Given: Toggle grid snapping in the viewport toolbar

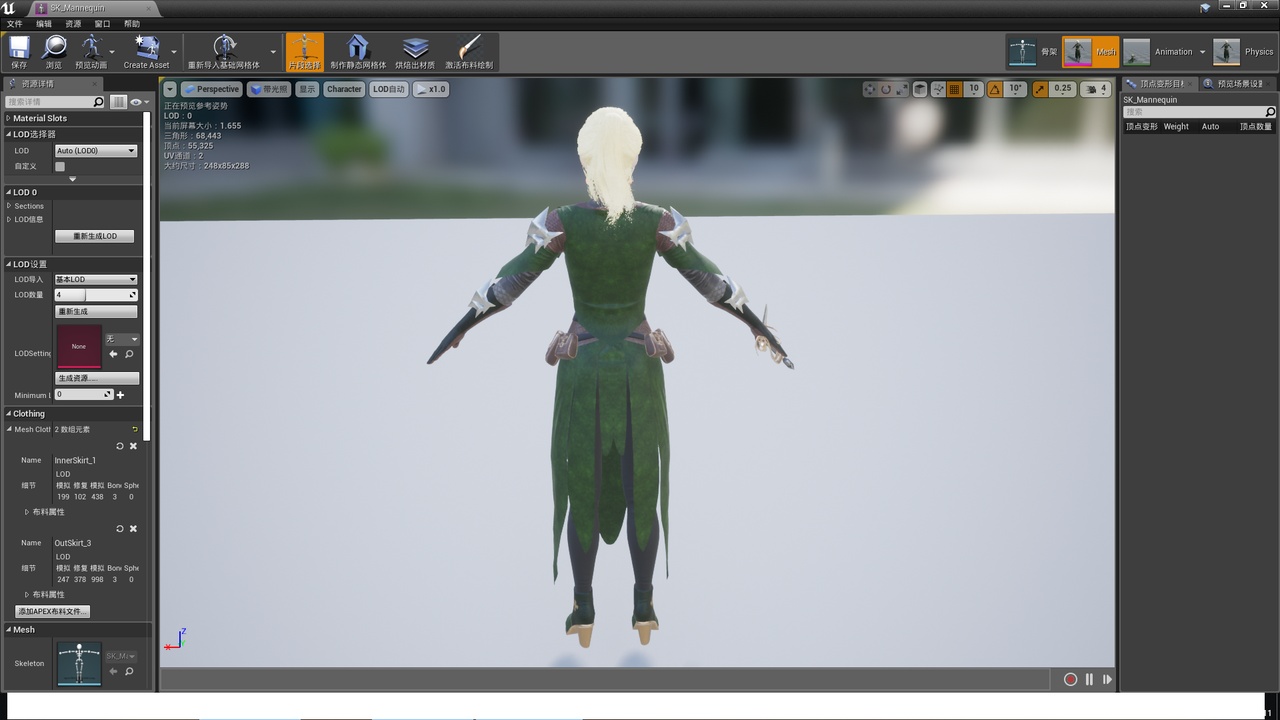Looking at the screenshot, I should 954,89.
